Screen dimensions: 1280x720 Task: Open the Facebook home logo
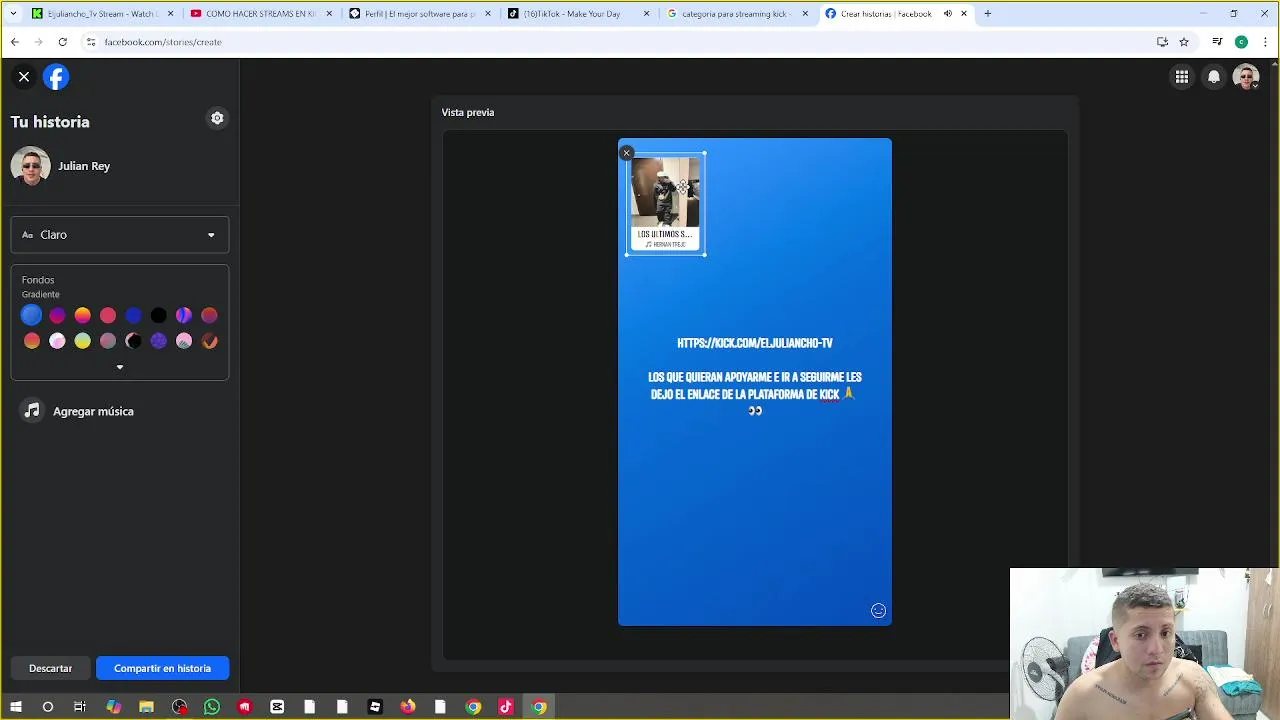point(56,77)
